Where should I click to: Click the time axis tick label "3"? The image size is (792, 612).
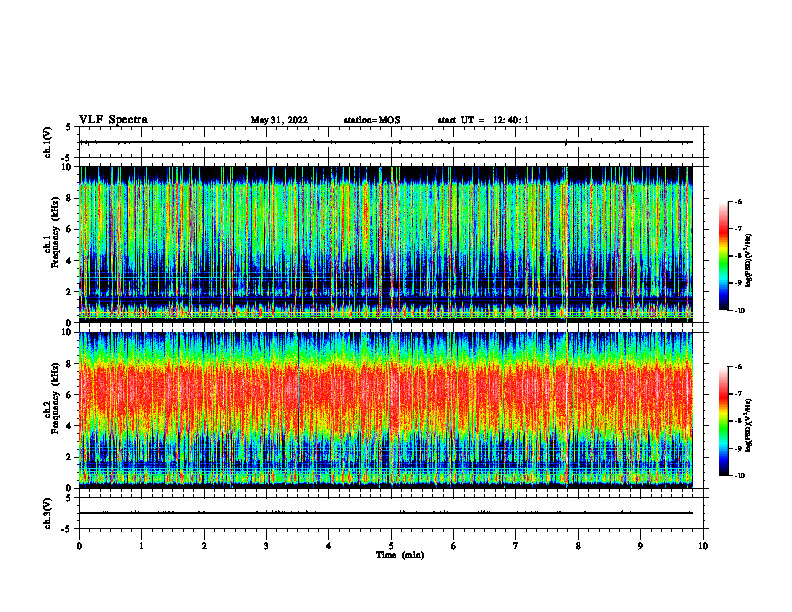[266, 546]
